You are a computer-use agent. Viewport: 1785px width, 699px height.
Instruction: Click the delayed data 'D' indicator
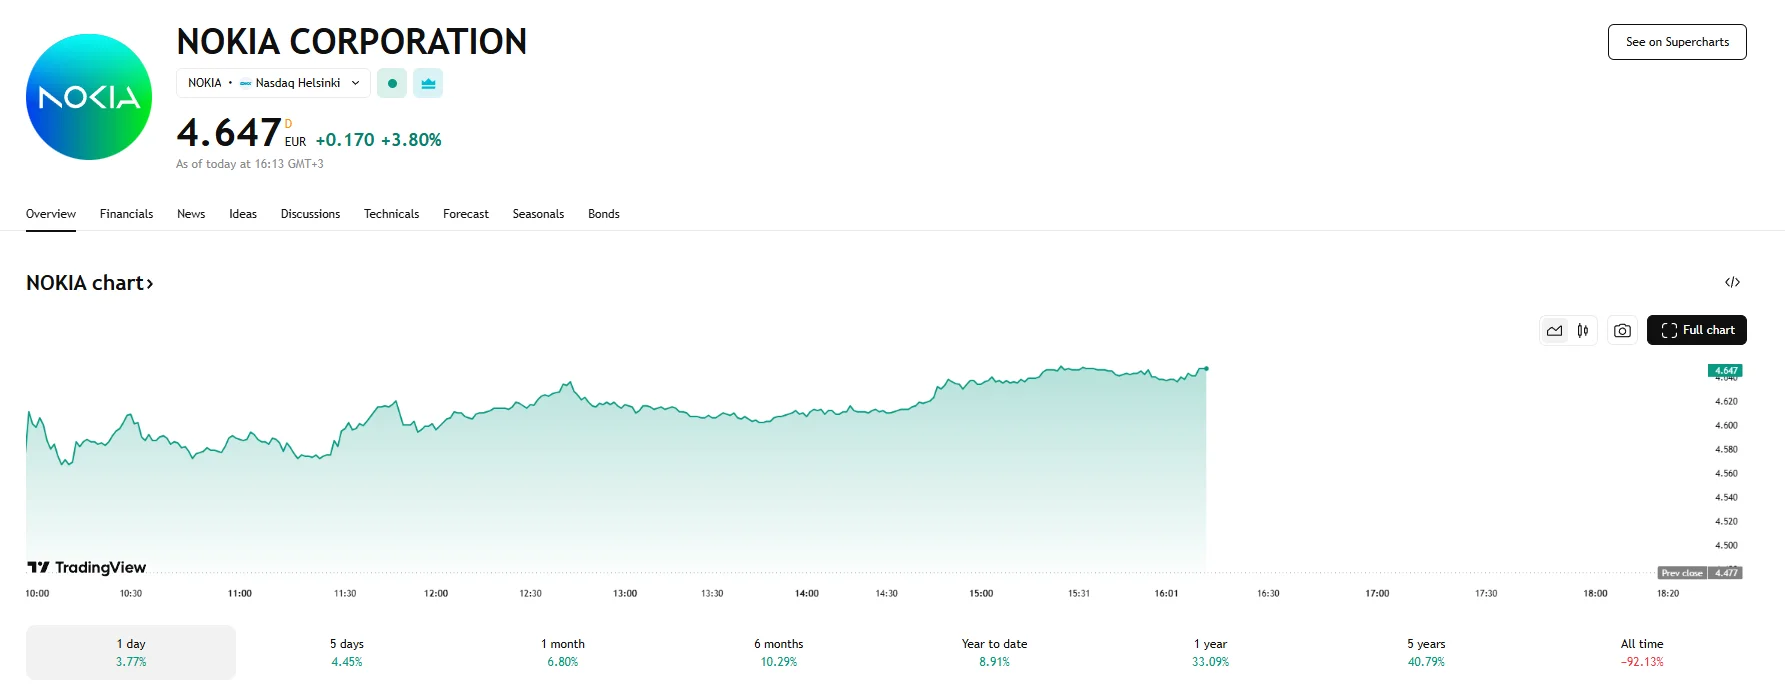pos(289,124)
